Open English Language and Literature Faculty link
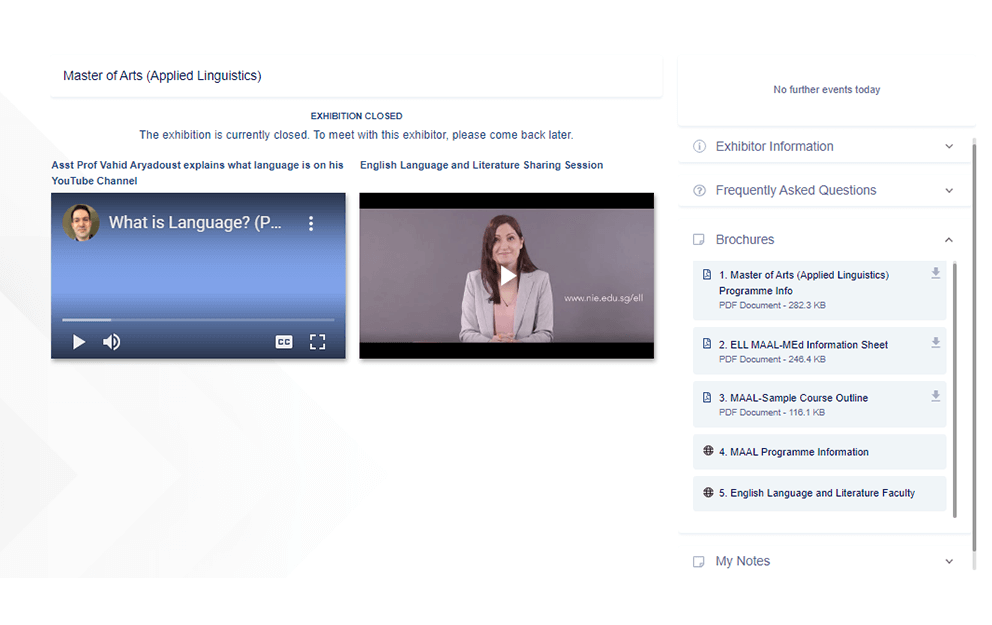The height and width of the screenshot is (625, 992). 819,493
